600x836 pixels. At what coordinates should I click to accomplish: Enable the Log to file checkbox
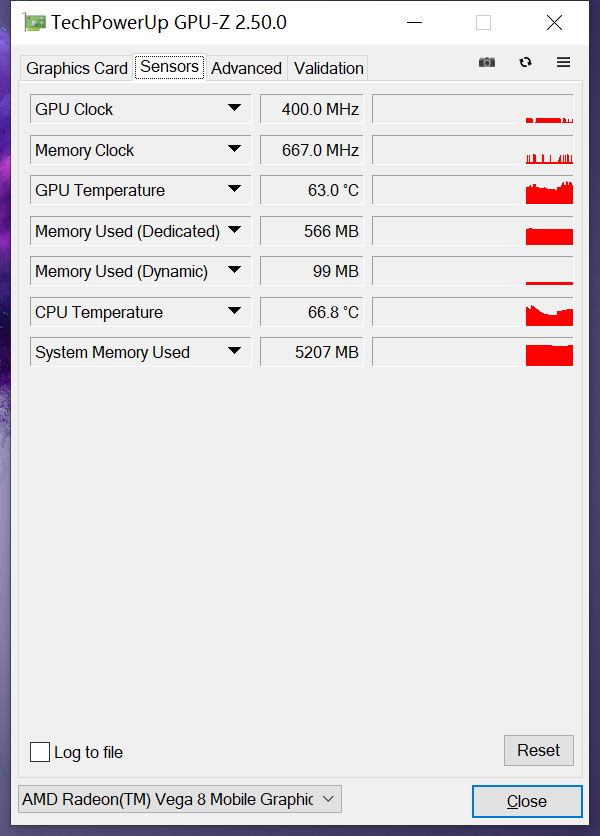coord(40,752)
